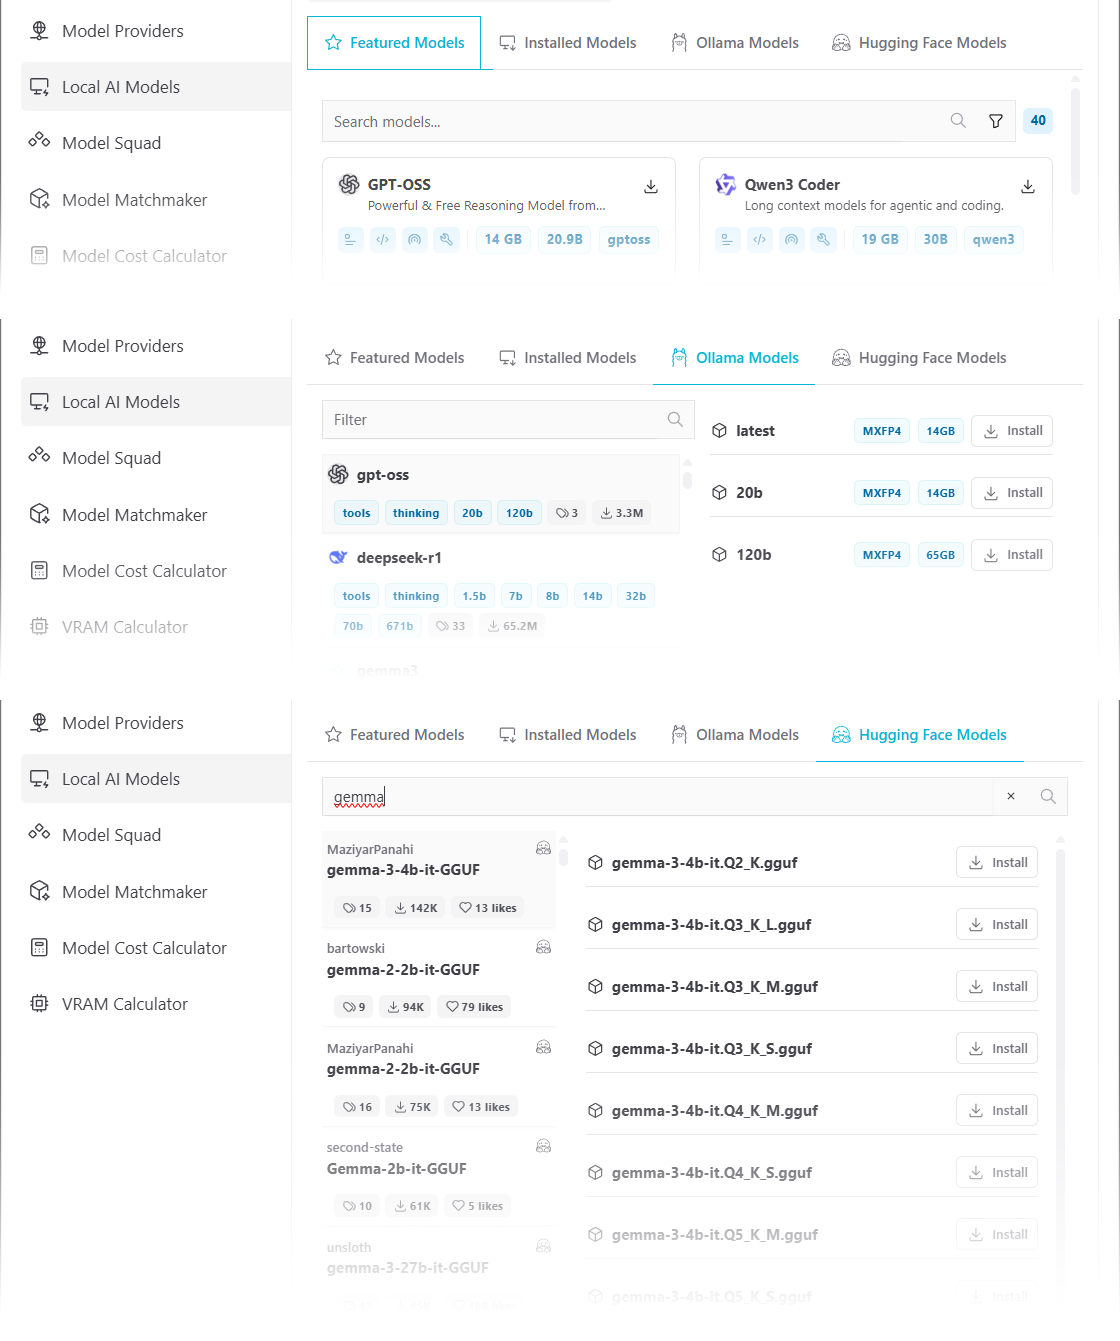Install gemma-3-4b-it.Q4_K_M.gguf file
The image size is (1120, 1341).
pos(997,1111)
